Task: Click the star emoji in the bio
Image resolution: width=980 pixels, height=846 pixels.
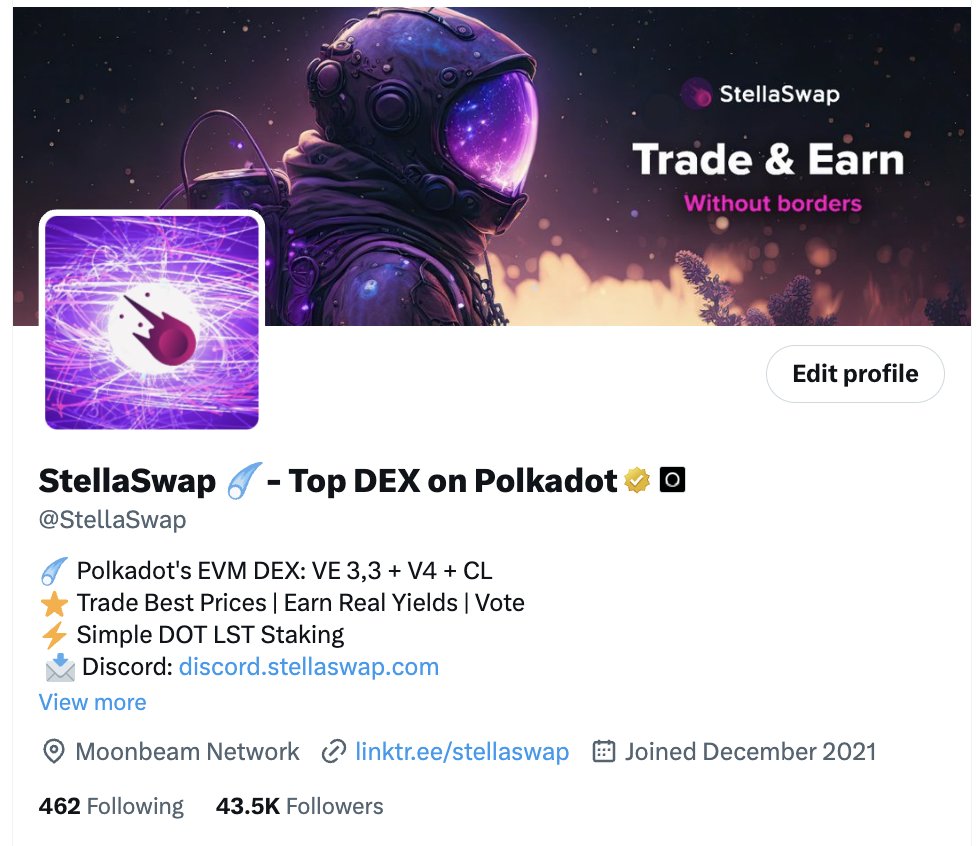Action: 54,604
